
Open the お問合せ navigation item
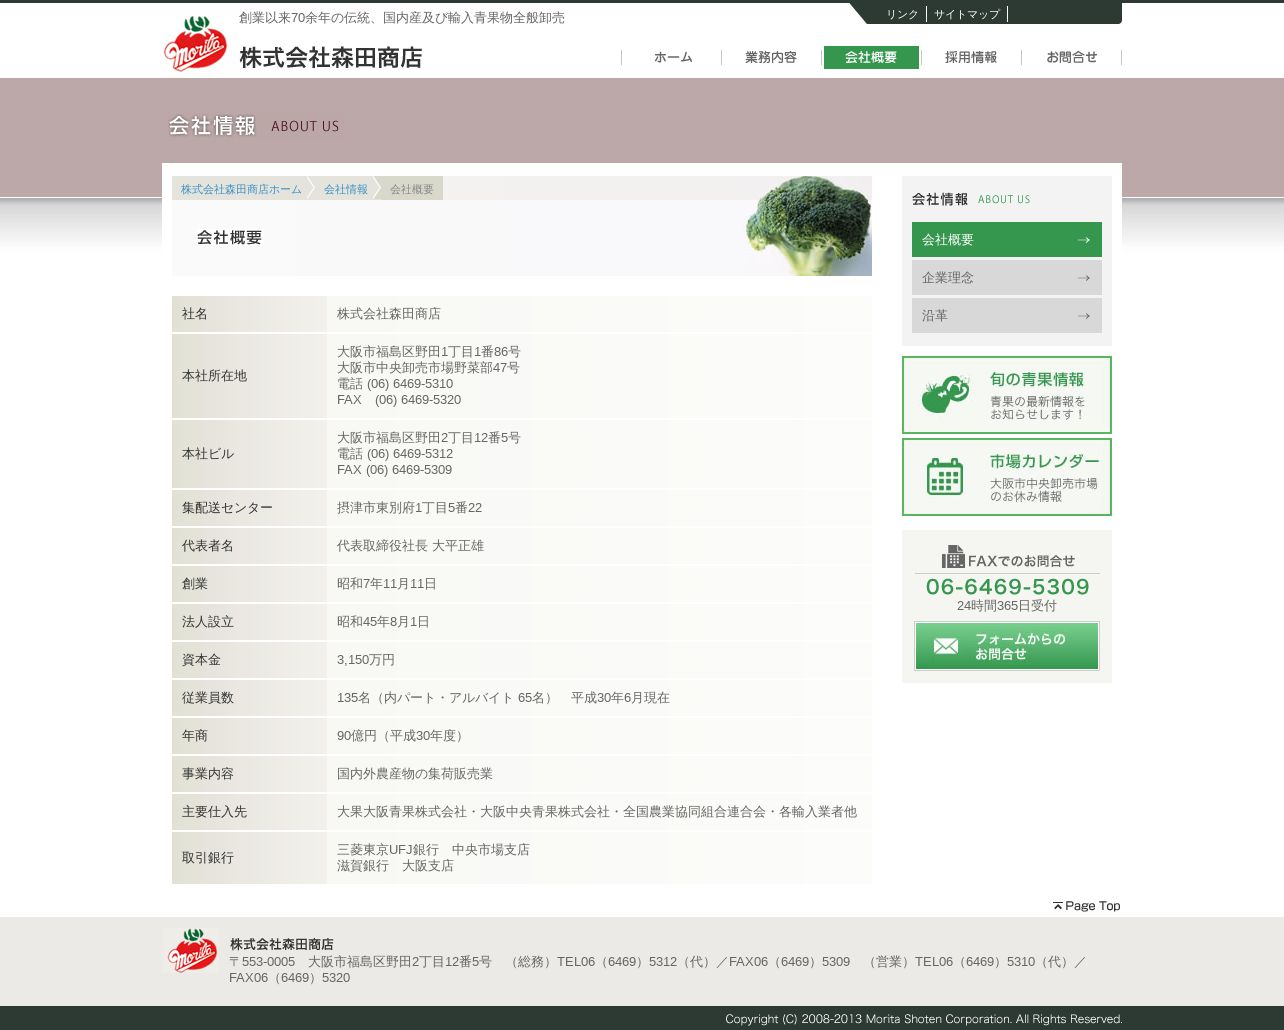(1072, 58)
